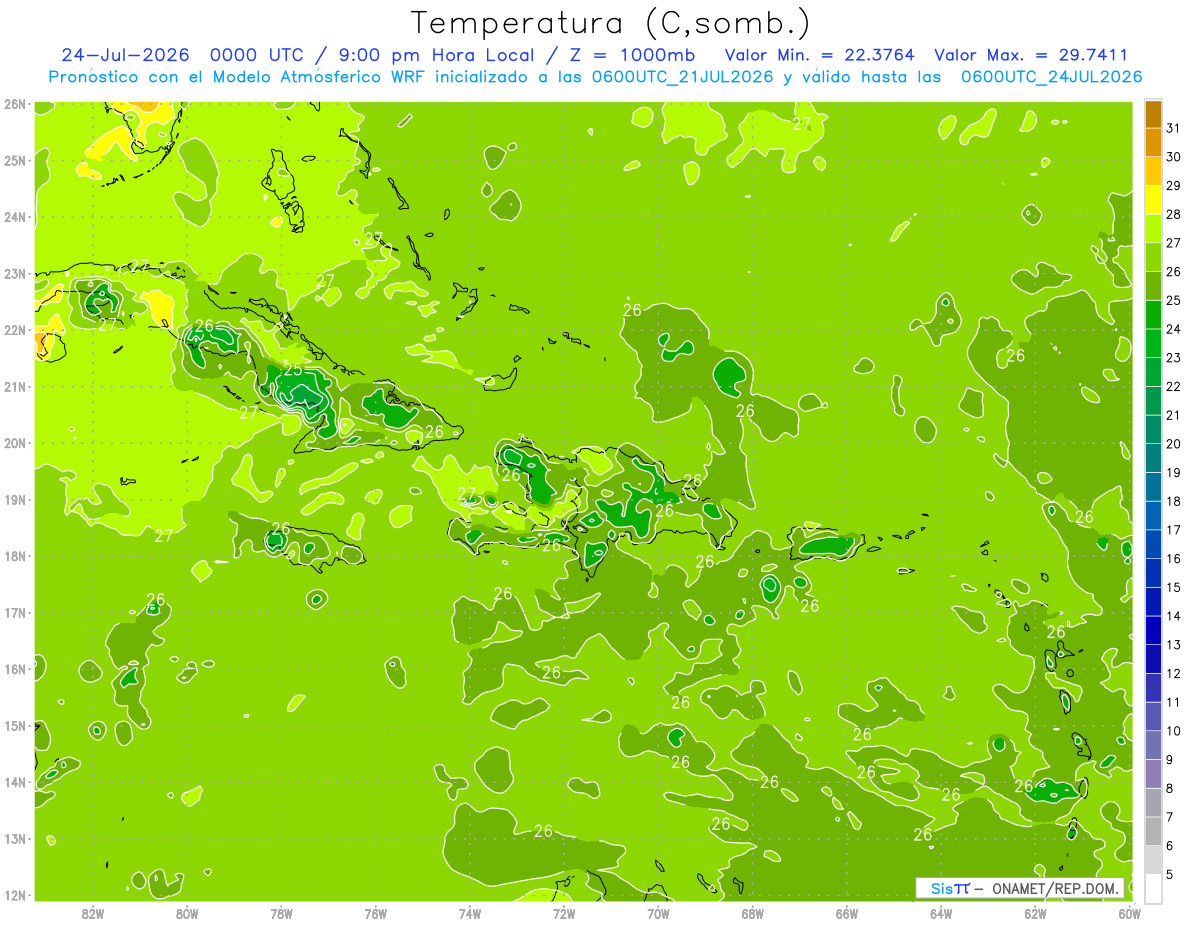Select the init time "0600UTC_21JUL2026"
This screenshot has width=1200, height=927.
[x=681, y=77]
